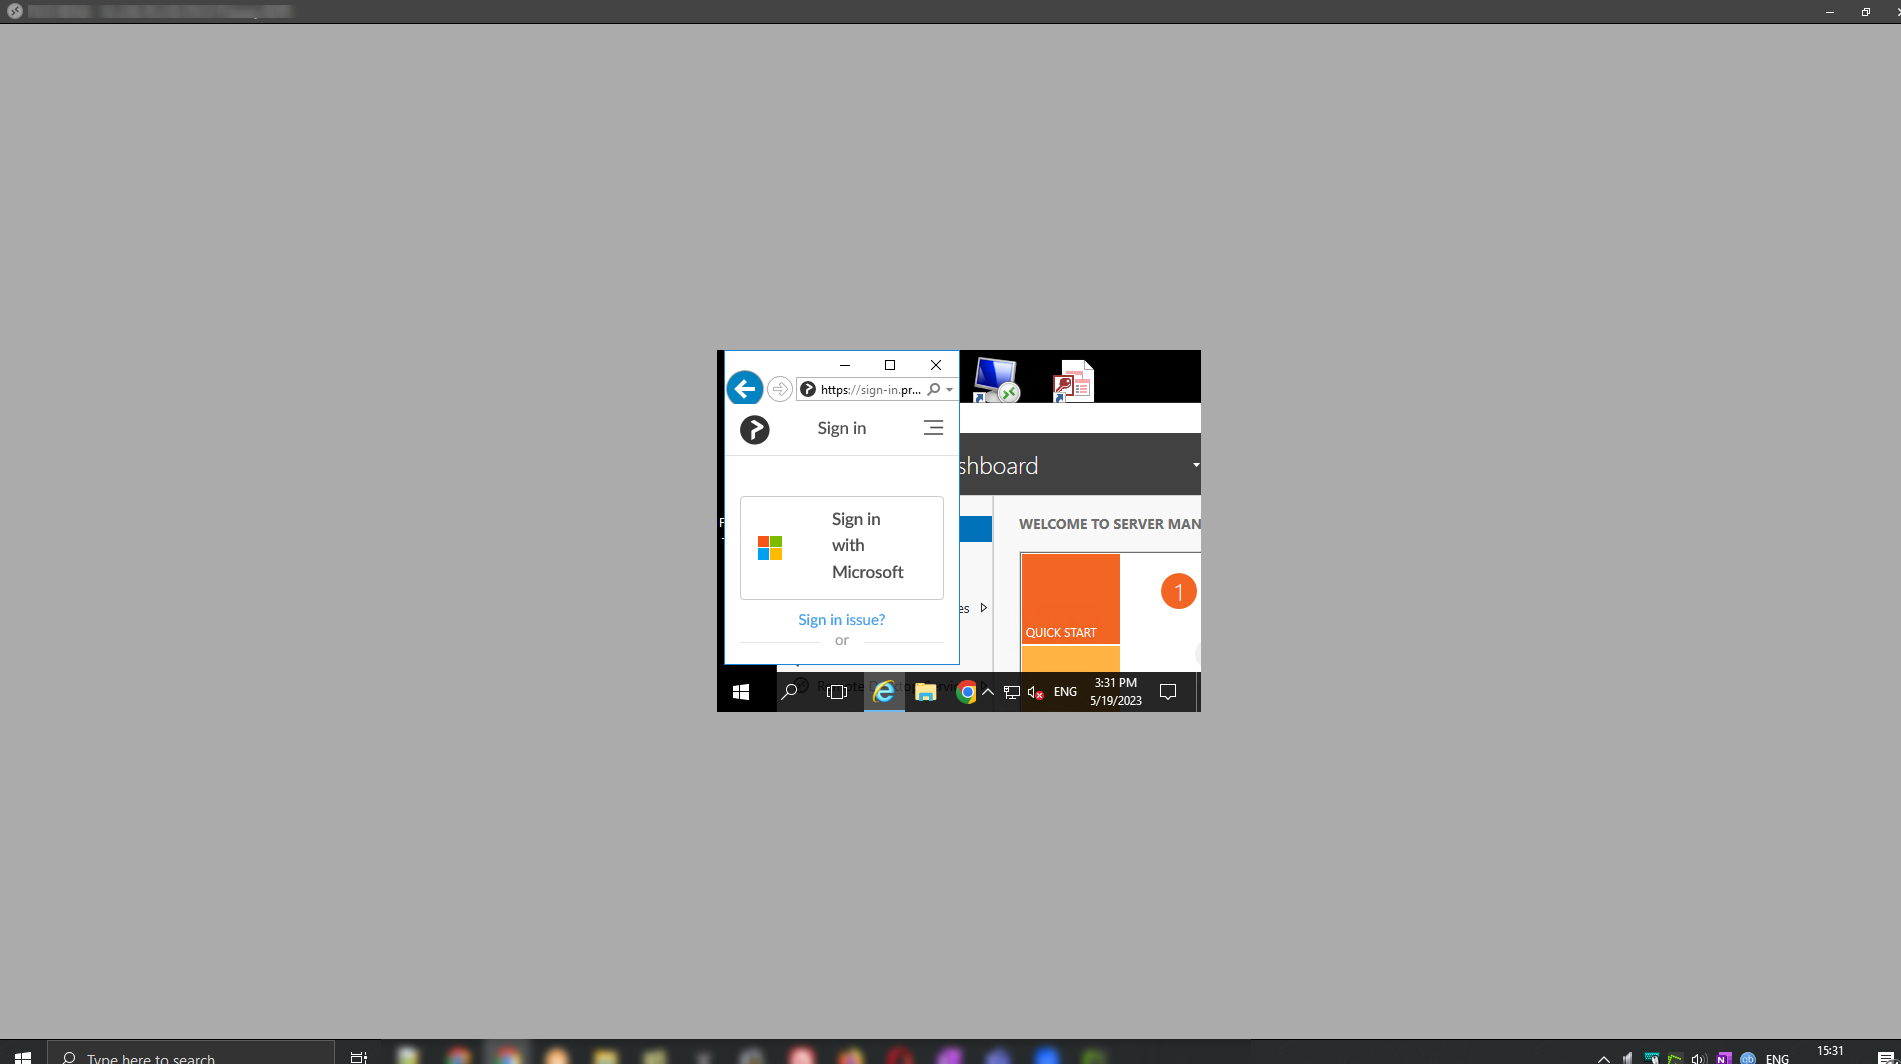This screenshot has height=1064, width=1901.
Task: Expand the address bar dropdown arrow
Action: coord(949,390)
